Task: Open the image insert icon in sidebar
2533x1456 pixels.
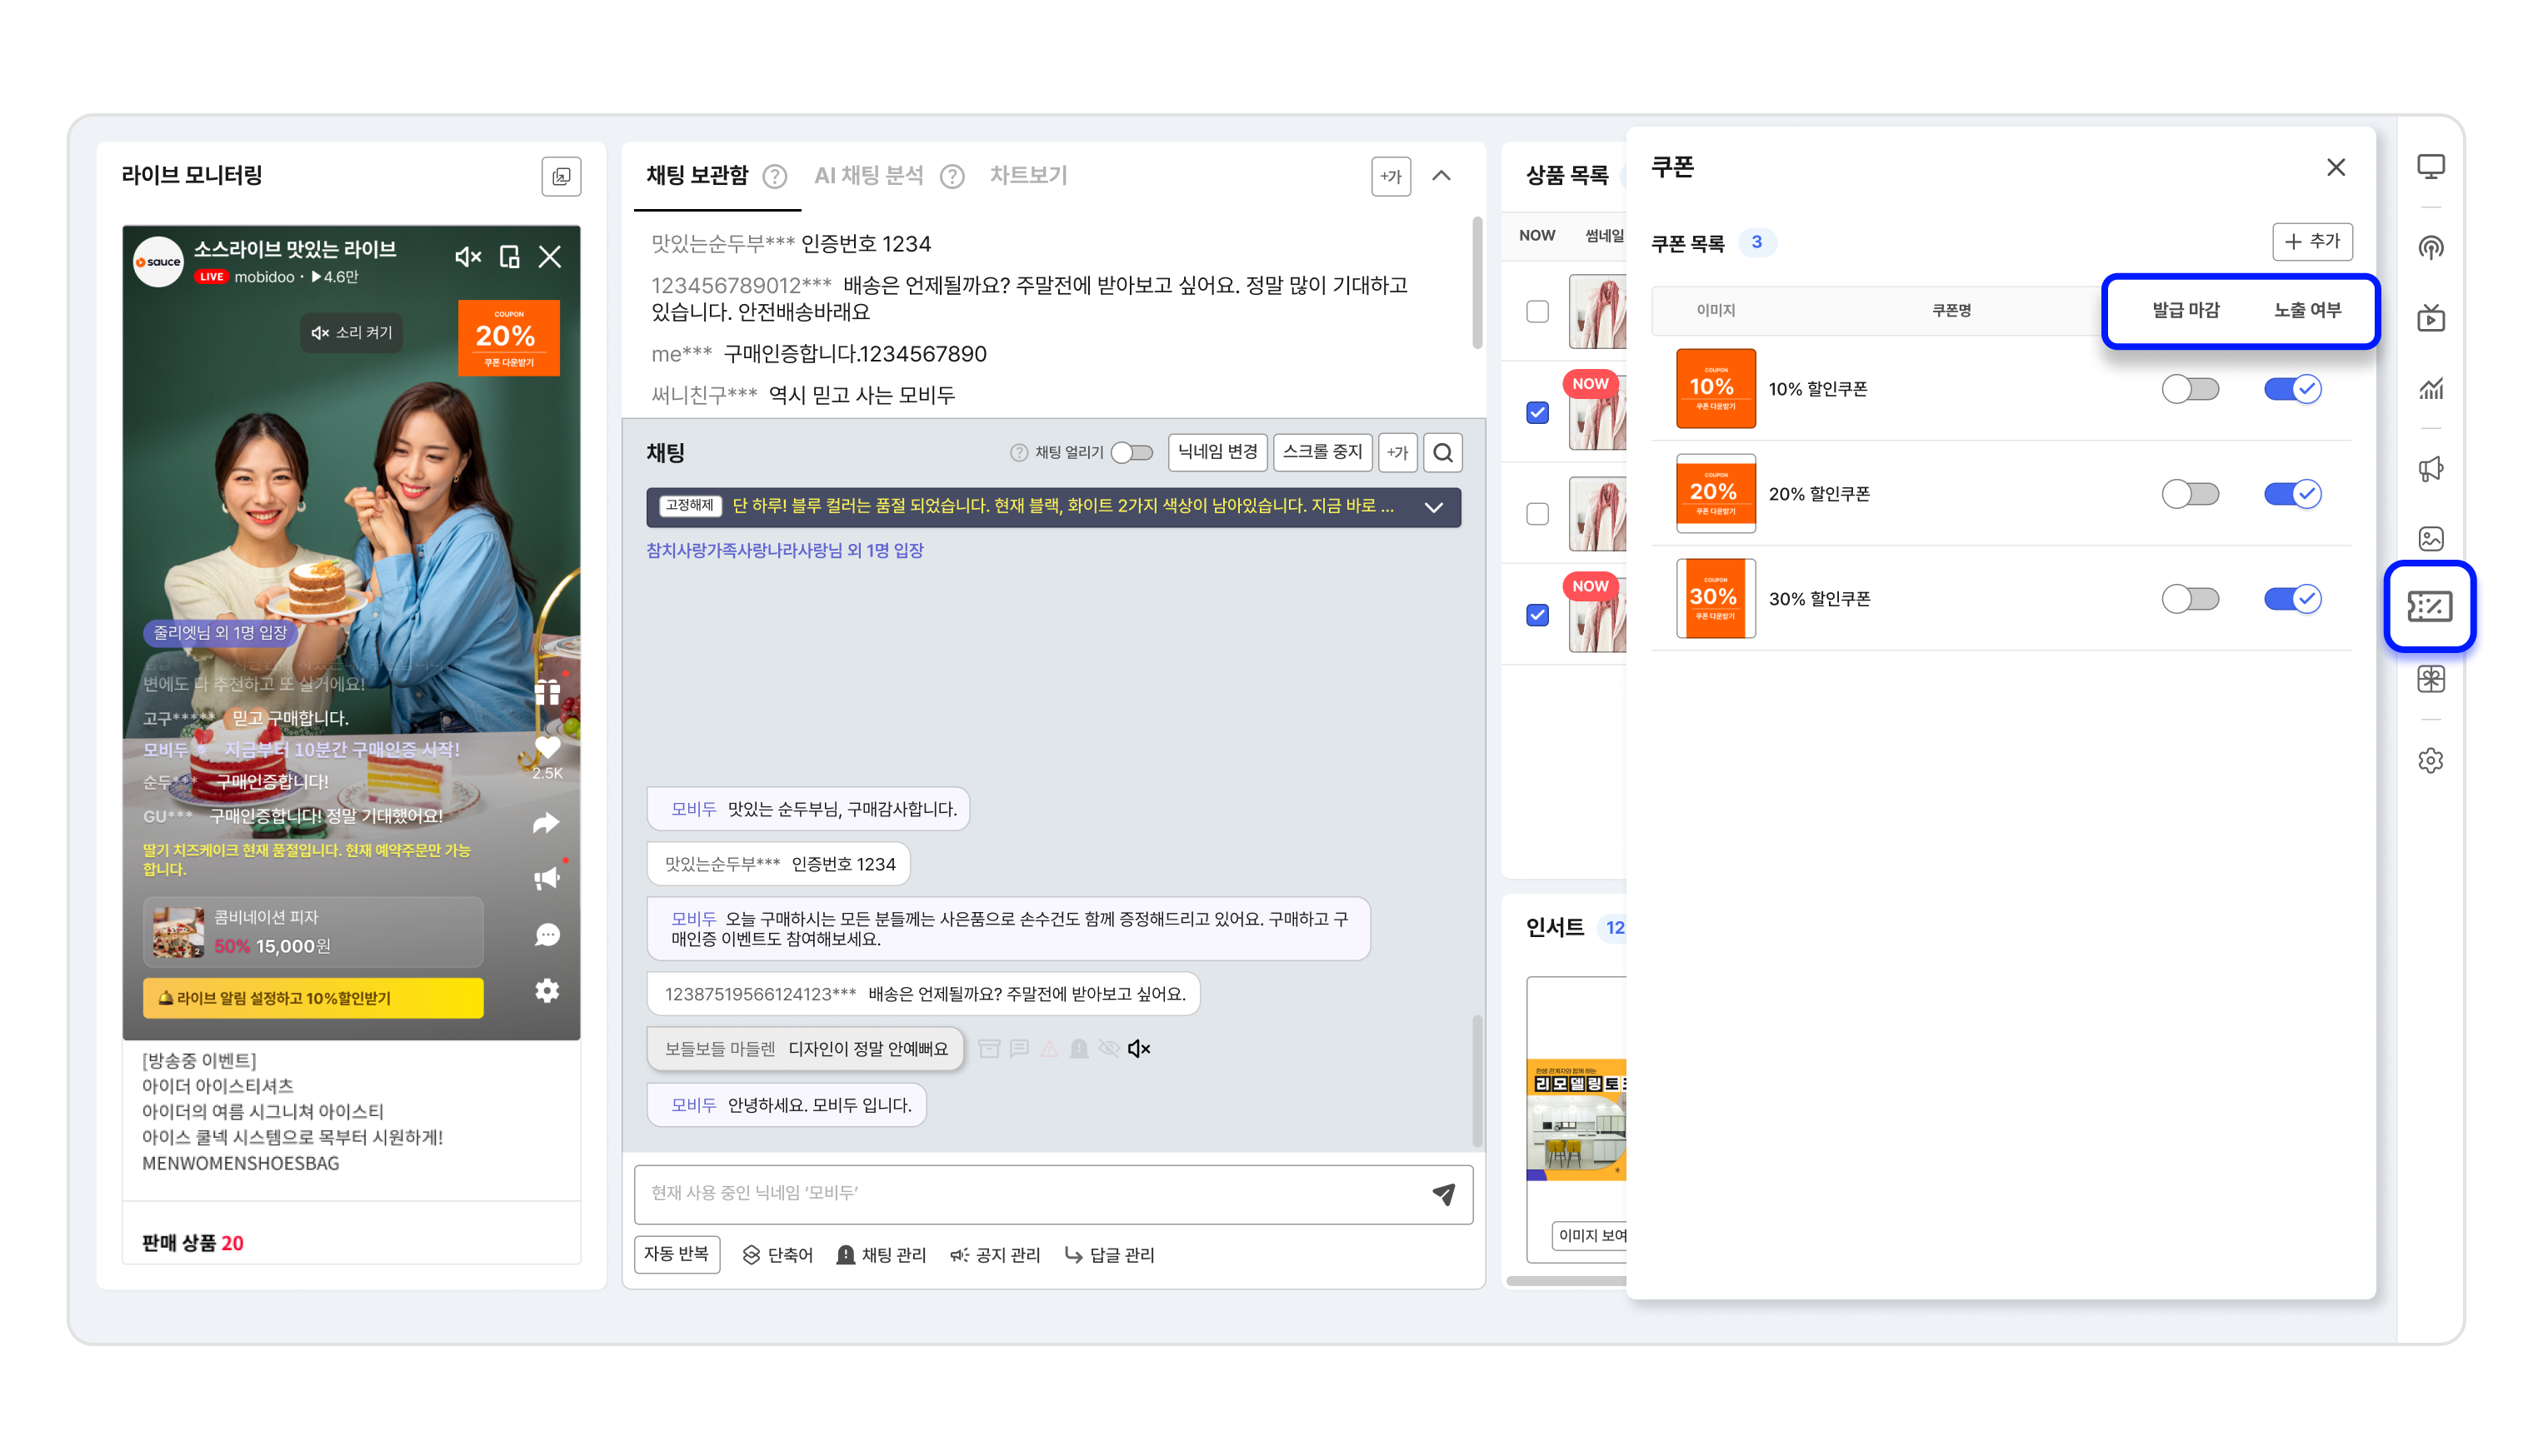Action: coord(2430,539)
